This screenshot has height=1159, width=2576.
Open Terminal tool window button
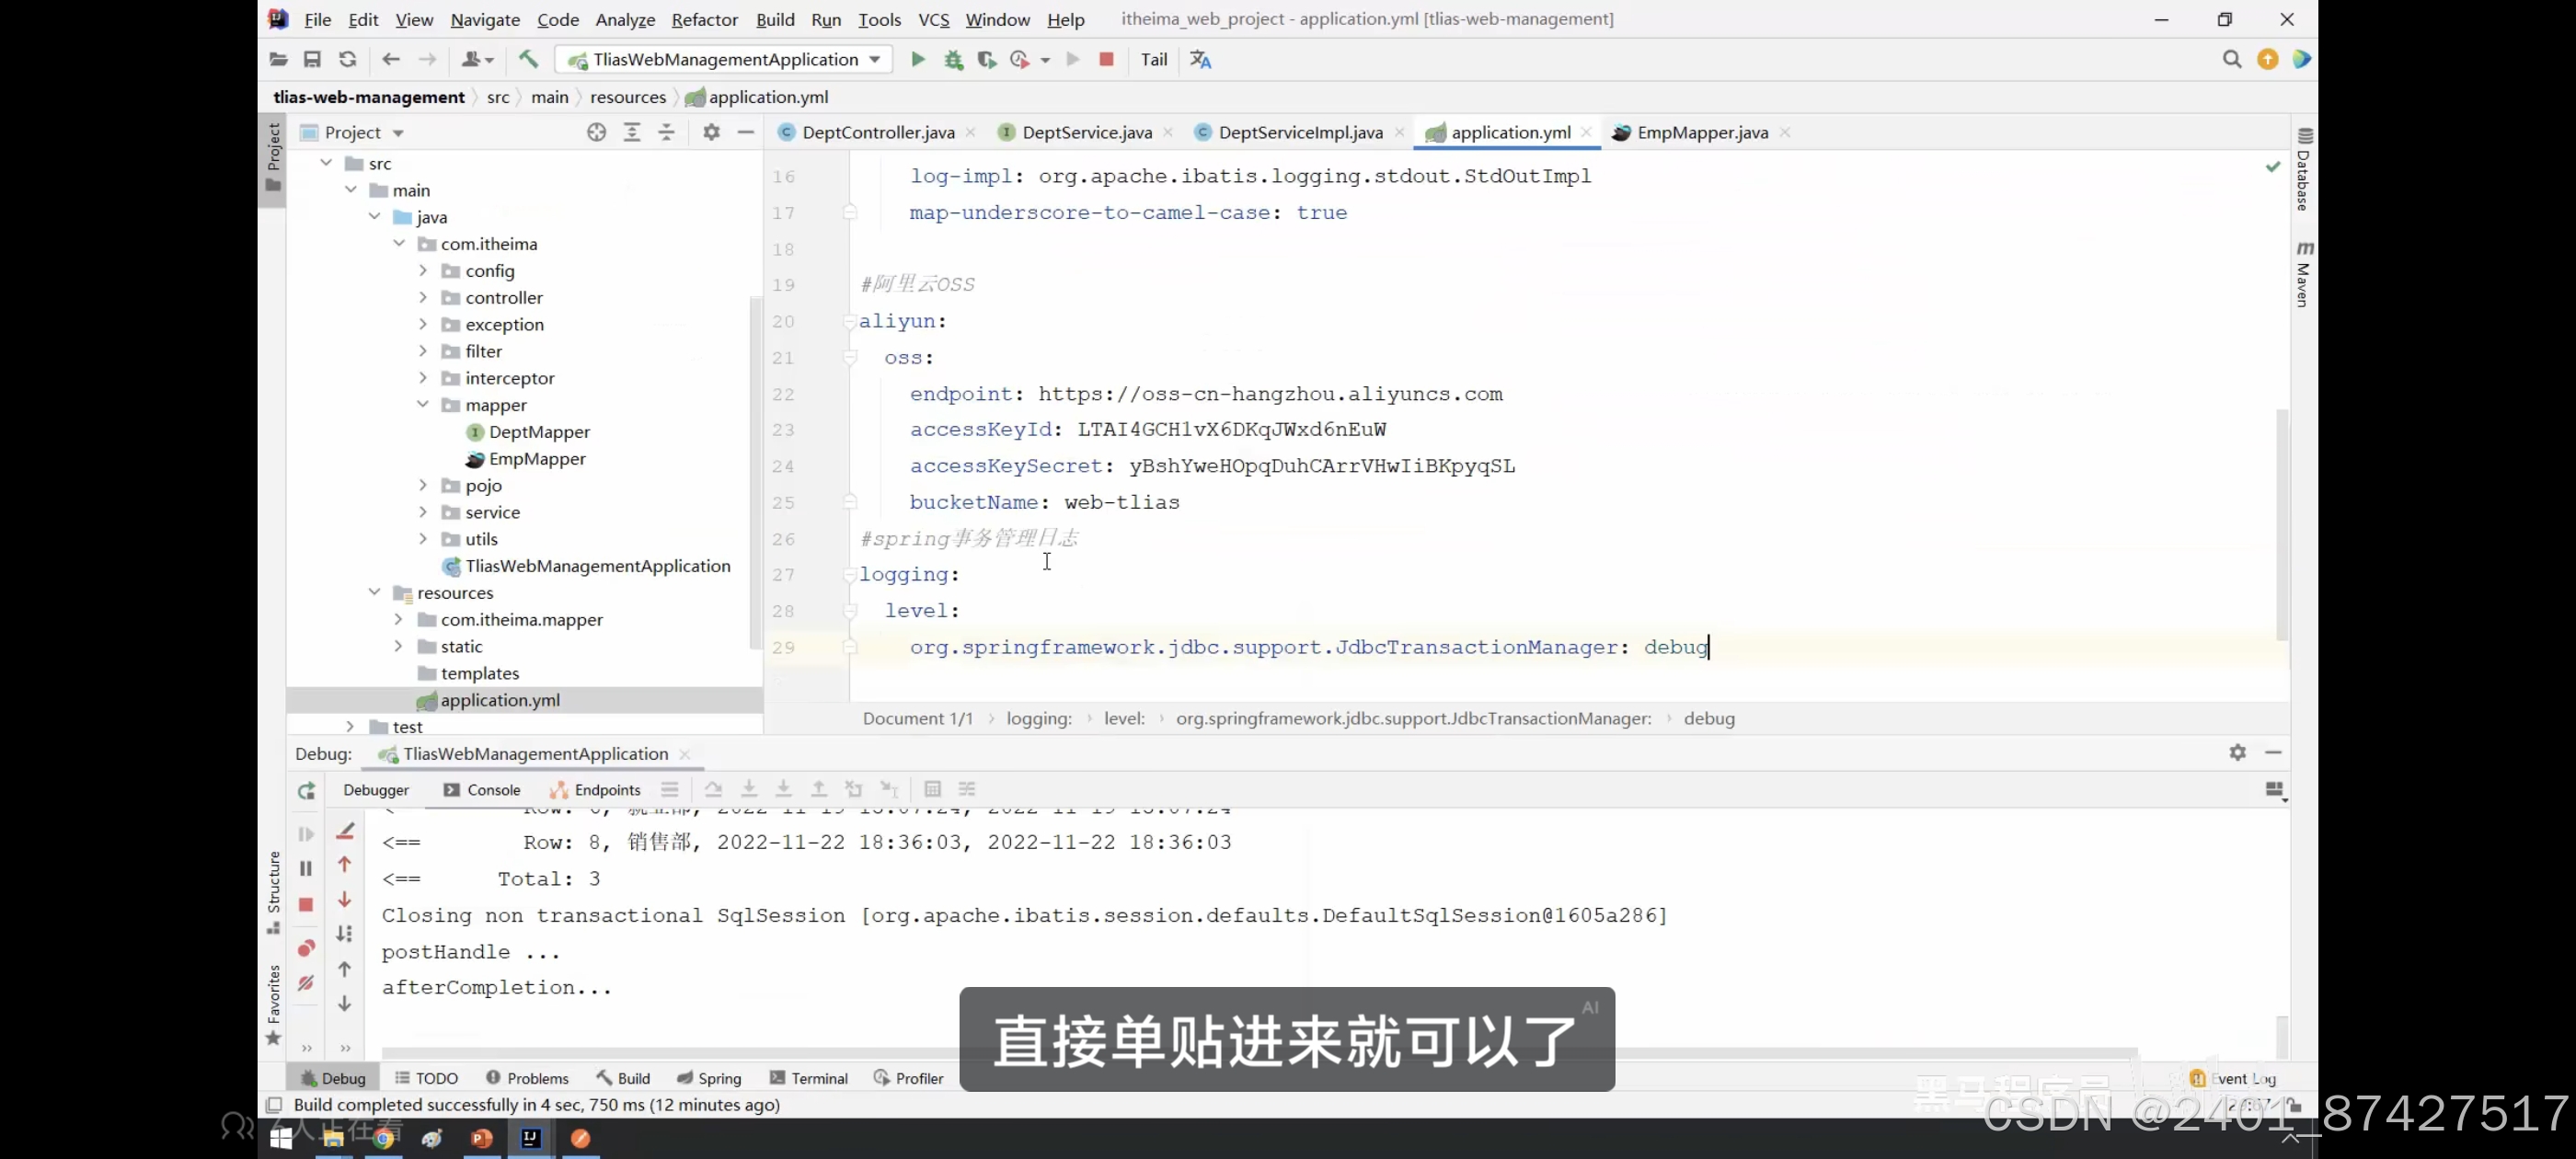809,1078
